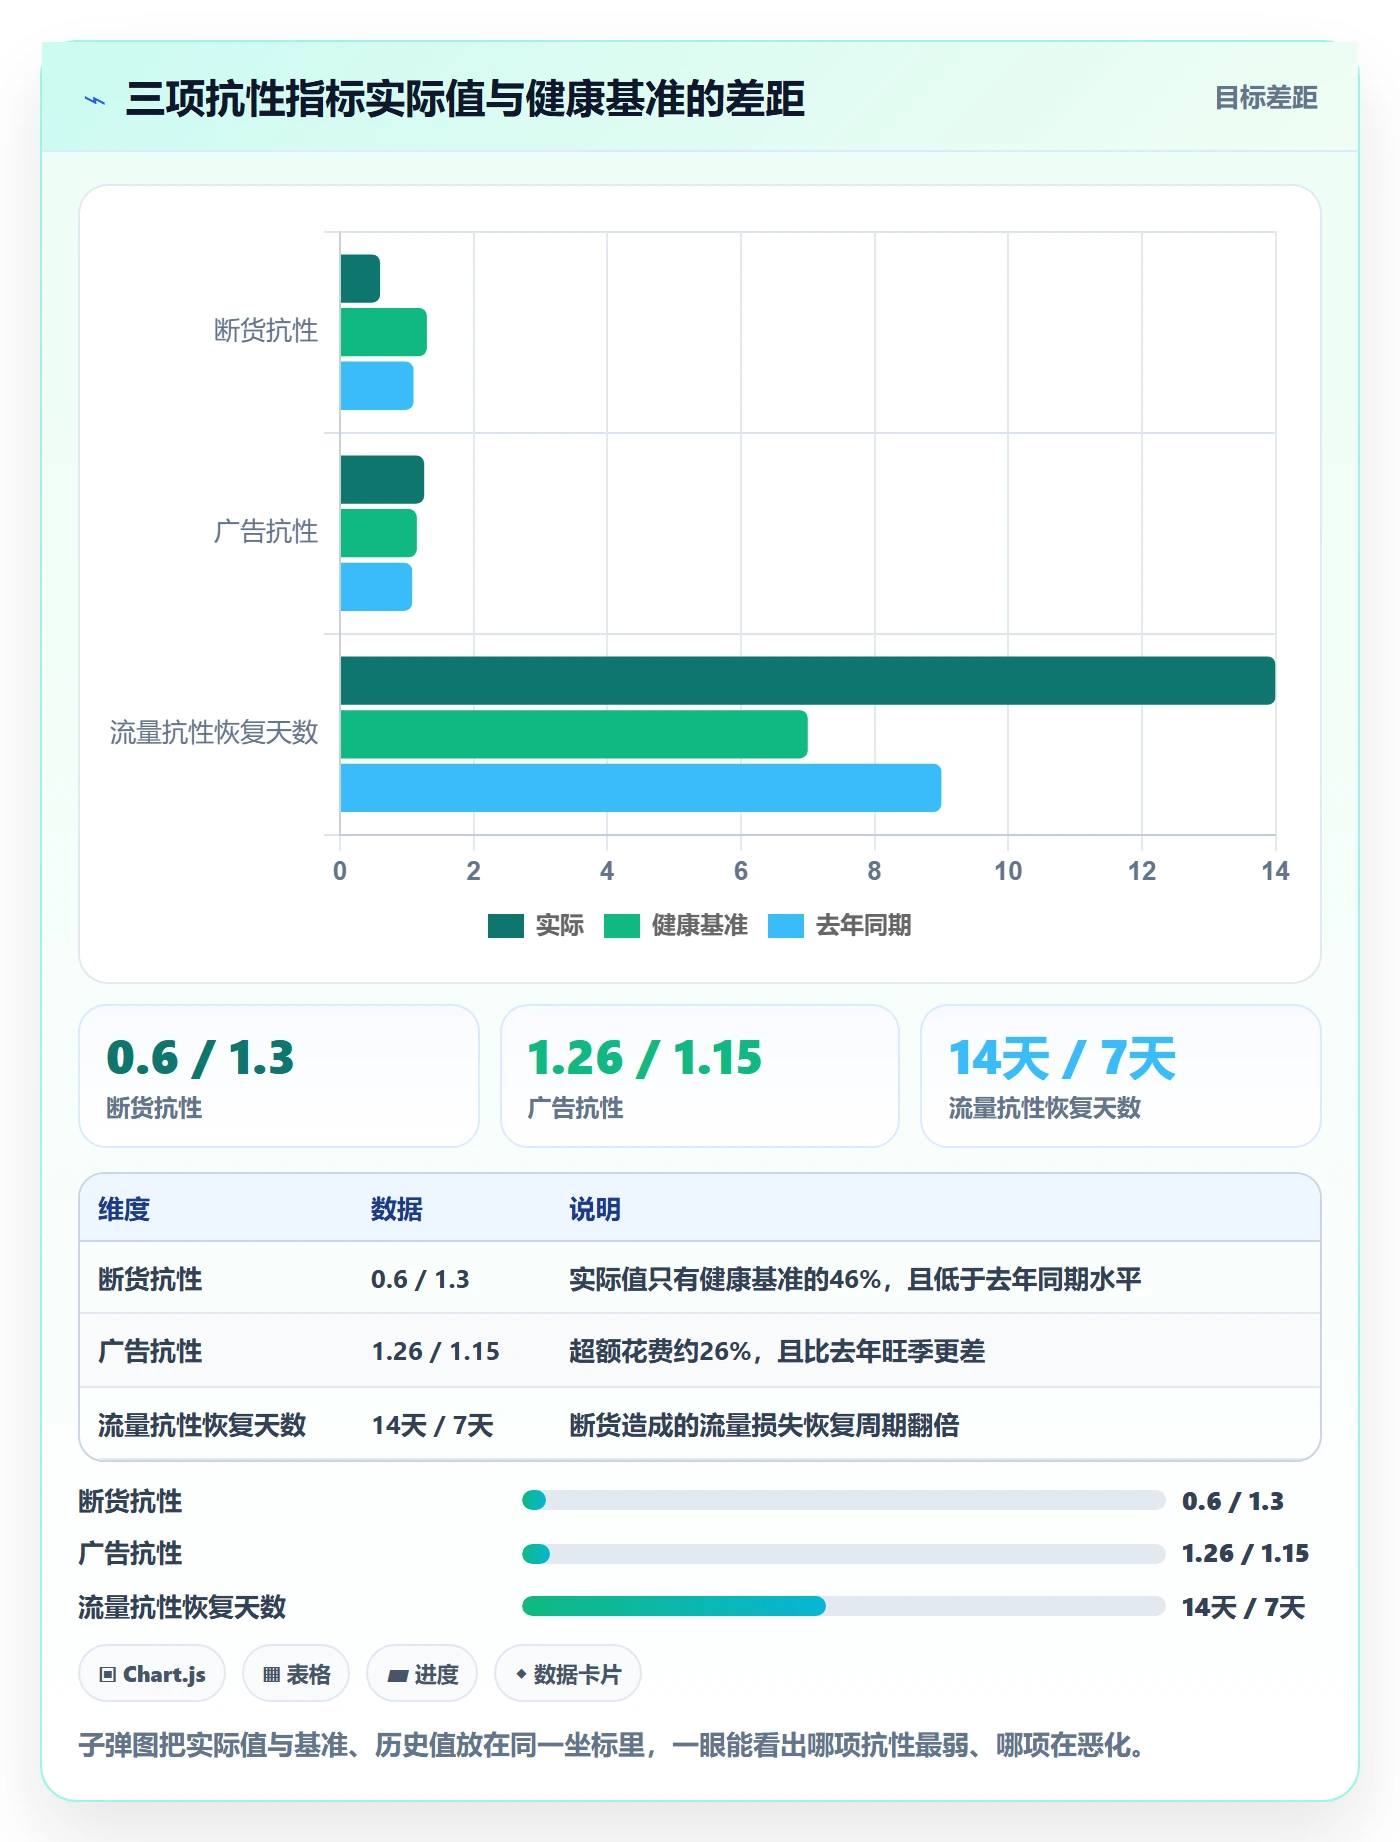Toggle the 健康基准 legend color swatch
This screenshot has height=1842, width=1400.
click(x=622, y=926)
